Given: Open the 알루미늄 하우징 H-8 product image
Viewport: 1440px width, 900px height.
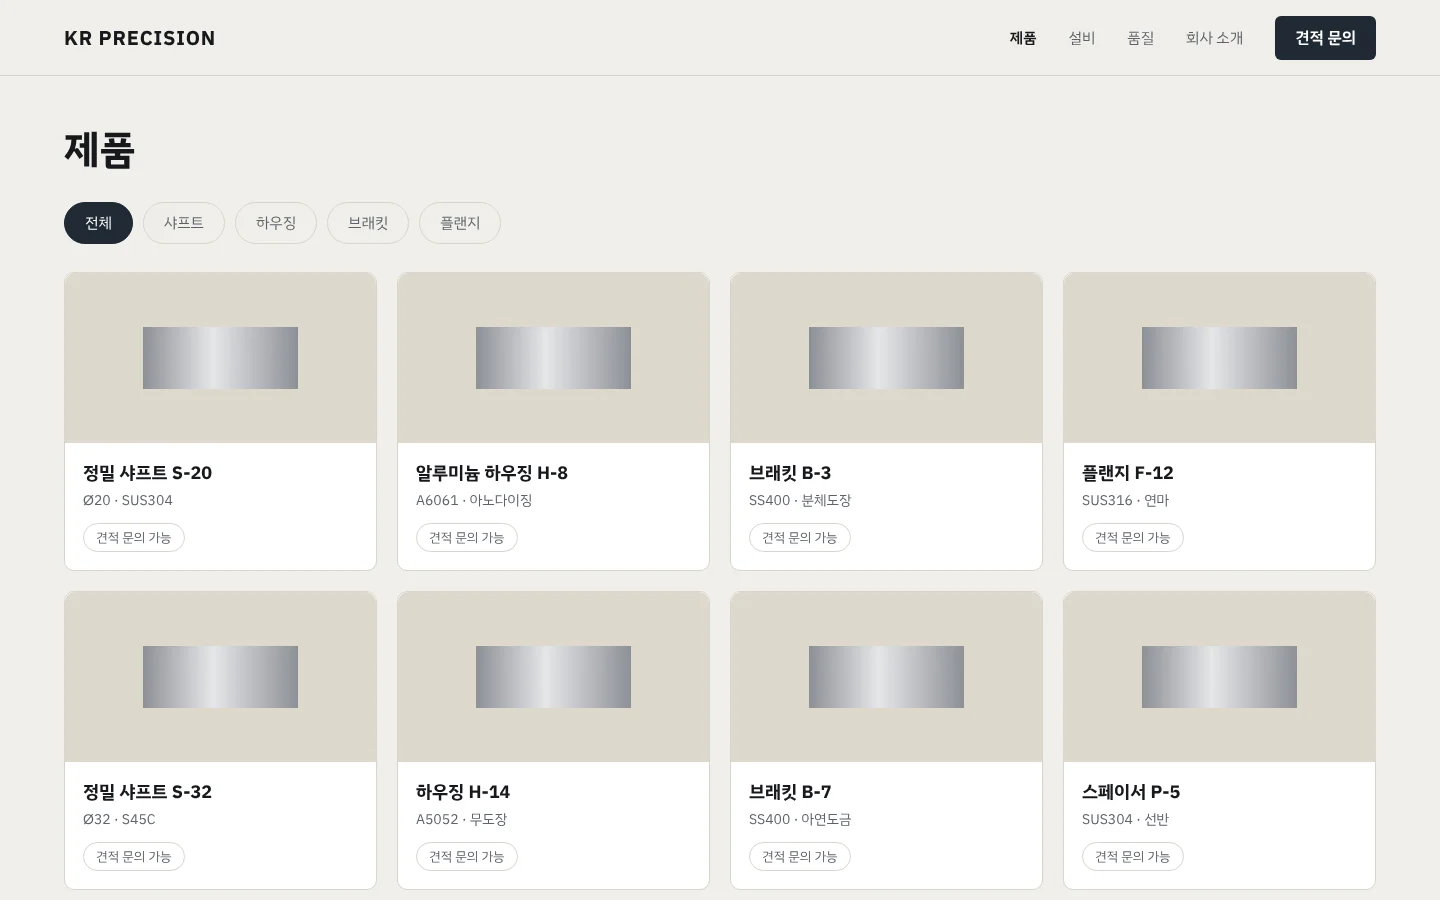Looking at the screenshot, I should [553, 358].
